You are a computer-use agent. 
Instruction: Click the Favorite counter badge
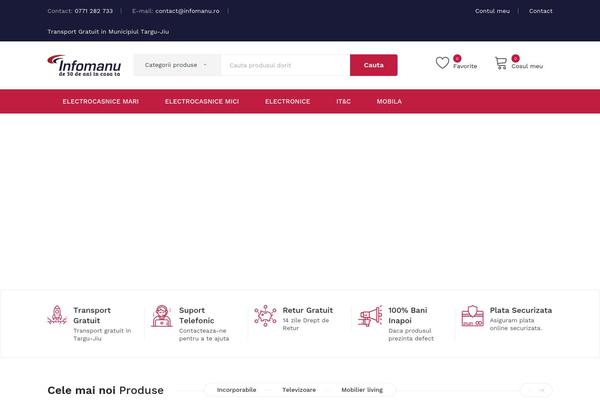click(457, 58)
